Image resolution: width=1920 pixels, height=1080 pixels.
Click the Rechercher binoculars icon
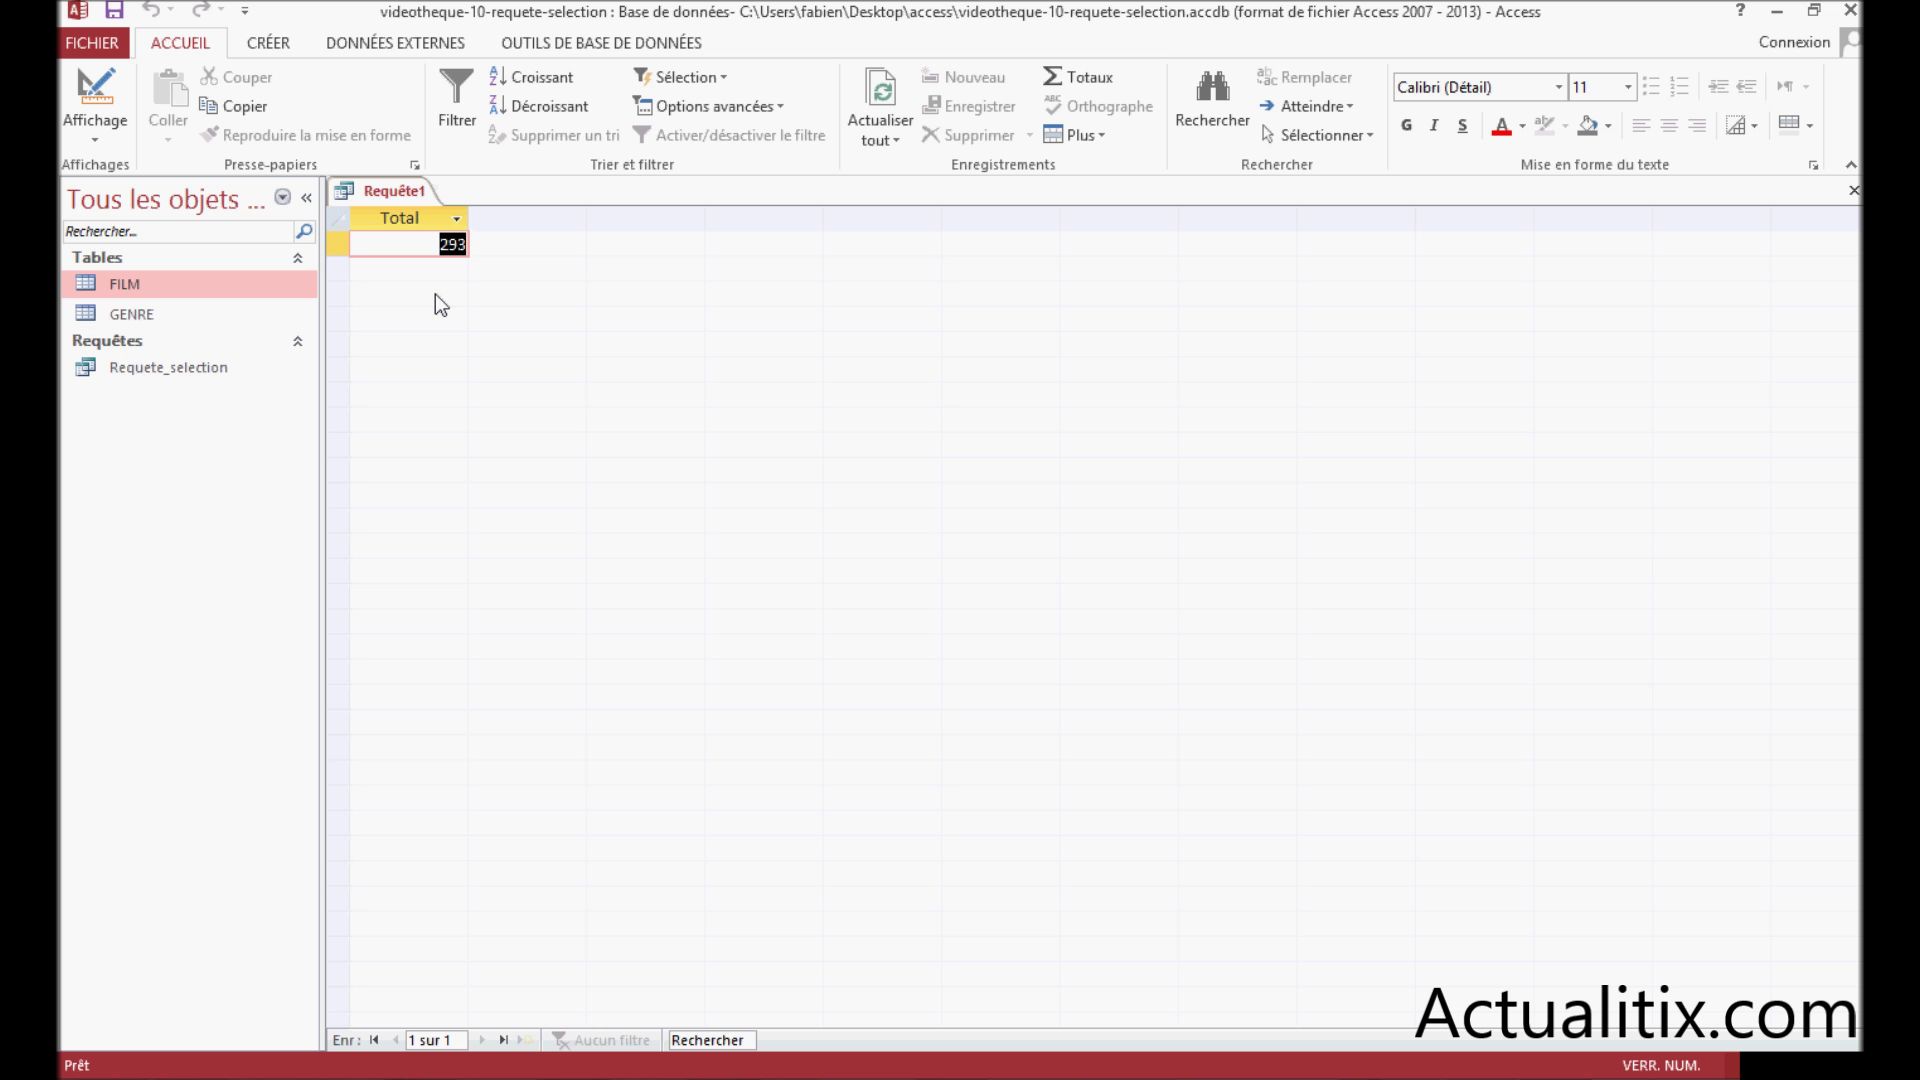1212,87
